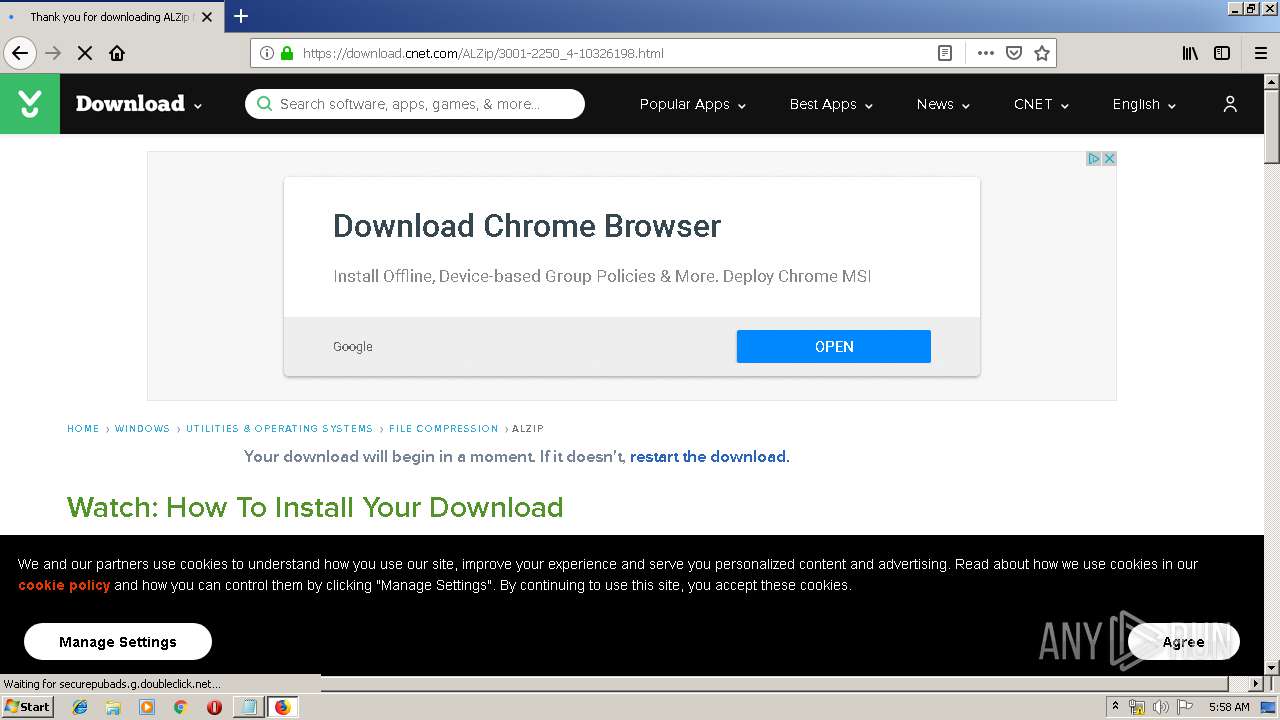Expand the News menu
The height and width of the screenshot is (720, 1280).
[943, 104]
